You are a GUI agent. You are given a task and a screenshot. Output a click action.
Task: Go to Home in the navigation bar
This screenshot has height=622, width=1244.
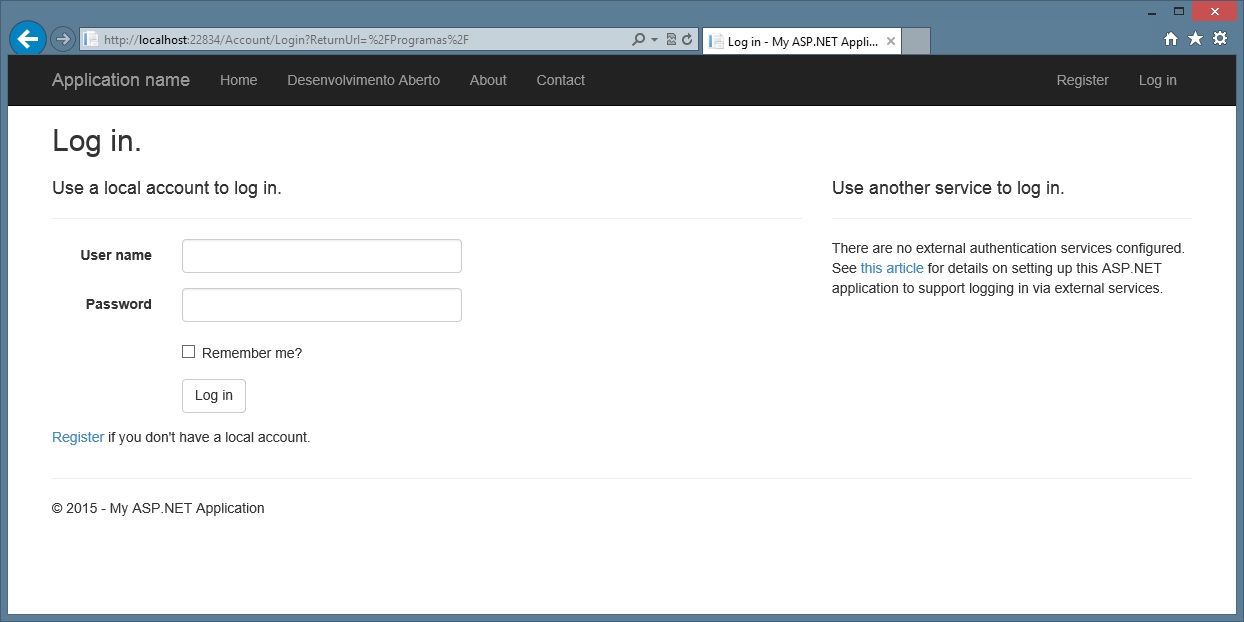238,80
